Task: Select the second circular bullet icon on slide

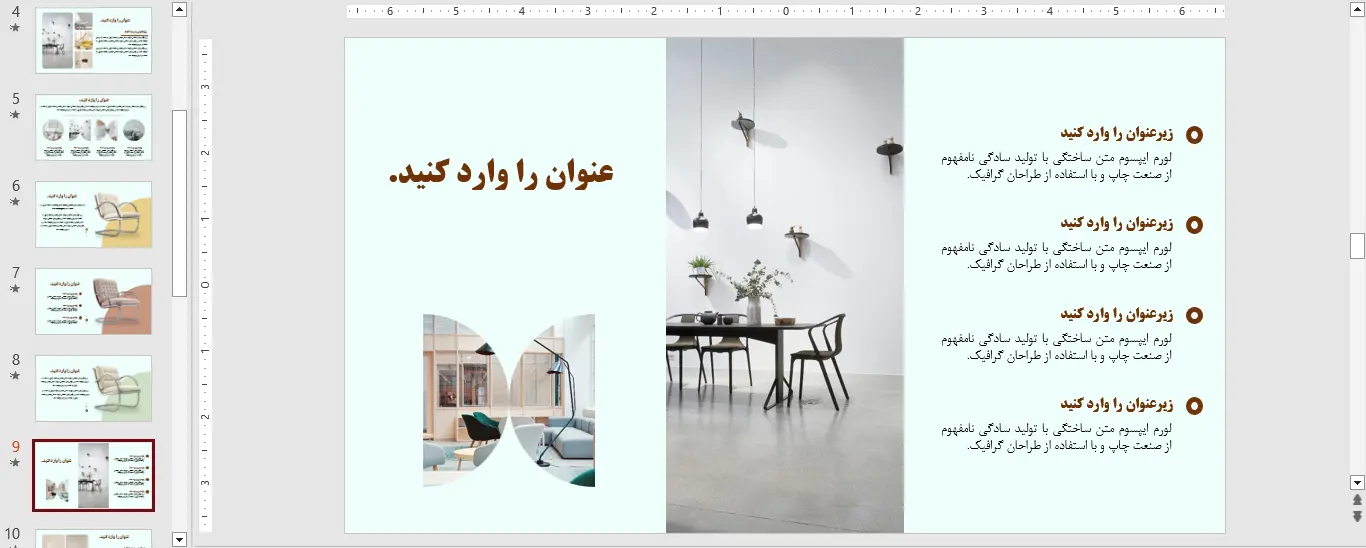Action: 1193,225
